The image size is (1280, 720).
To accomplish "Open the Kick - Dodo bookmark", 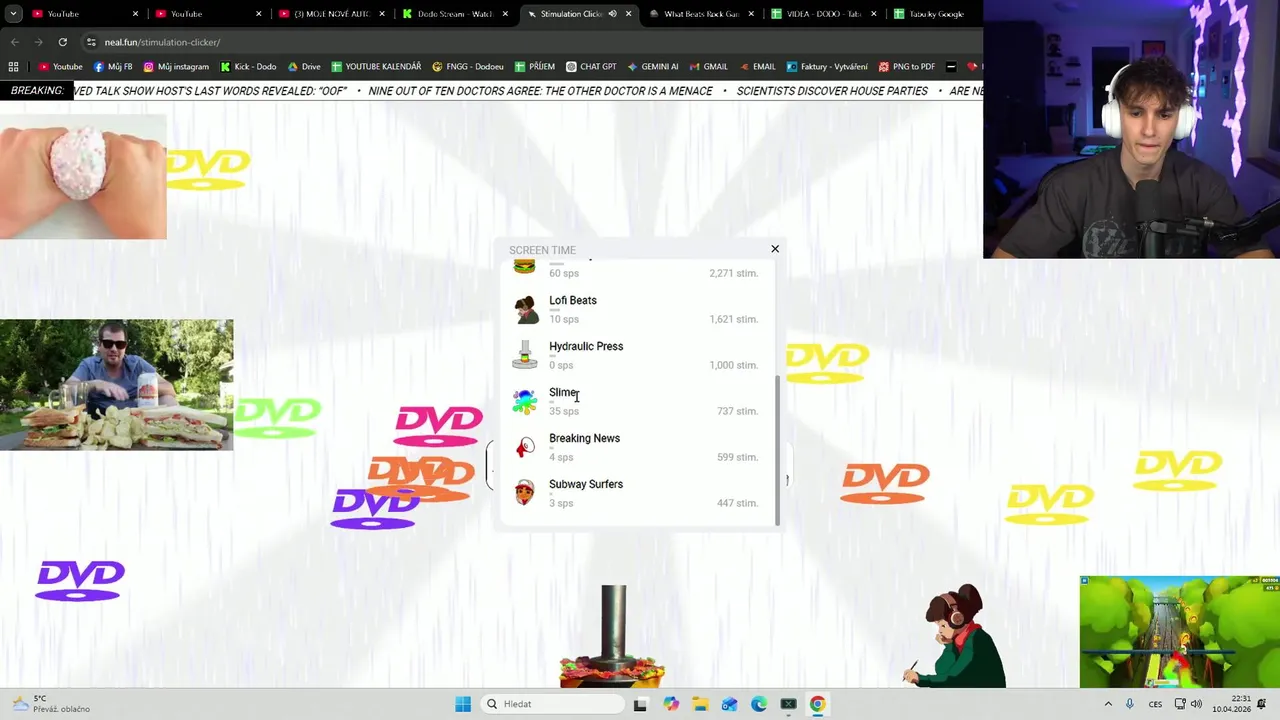I will coord(248,67).
